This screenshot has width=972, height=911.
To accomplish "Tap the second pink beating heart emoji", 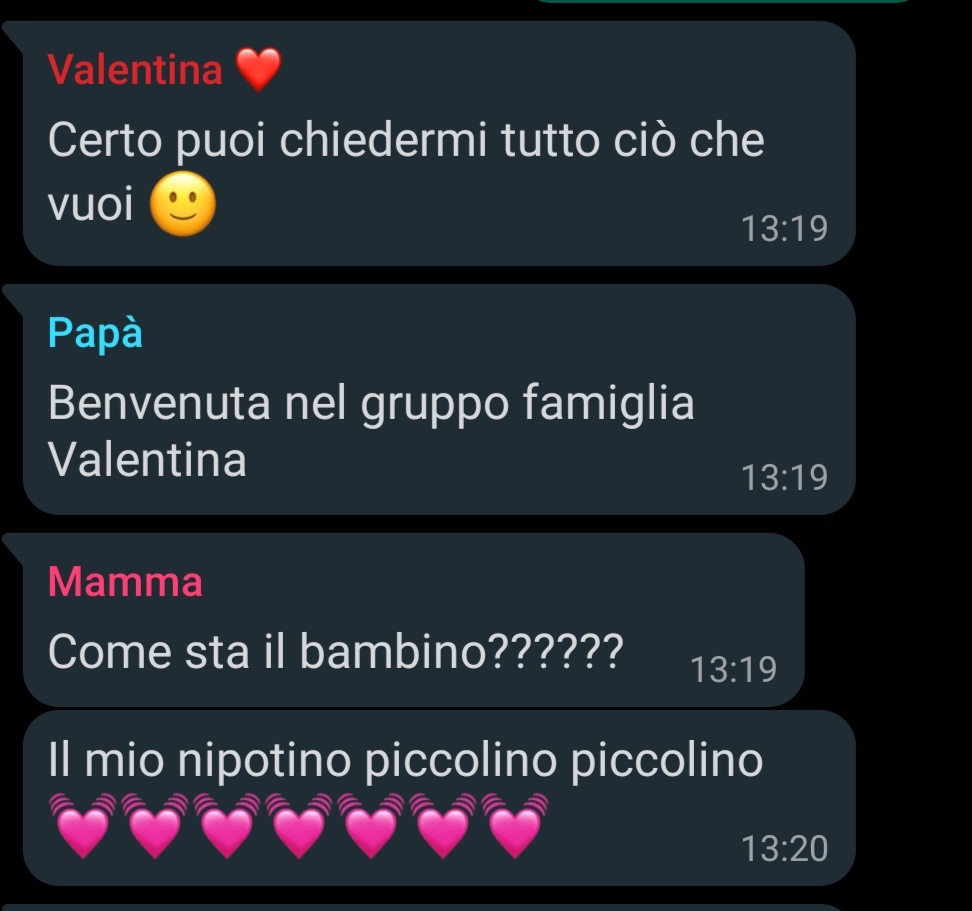I will pyautogui.click(x=154, y=825).
